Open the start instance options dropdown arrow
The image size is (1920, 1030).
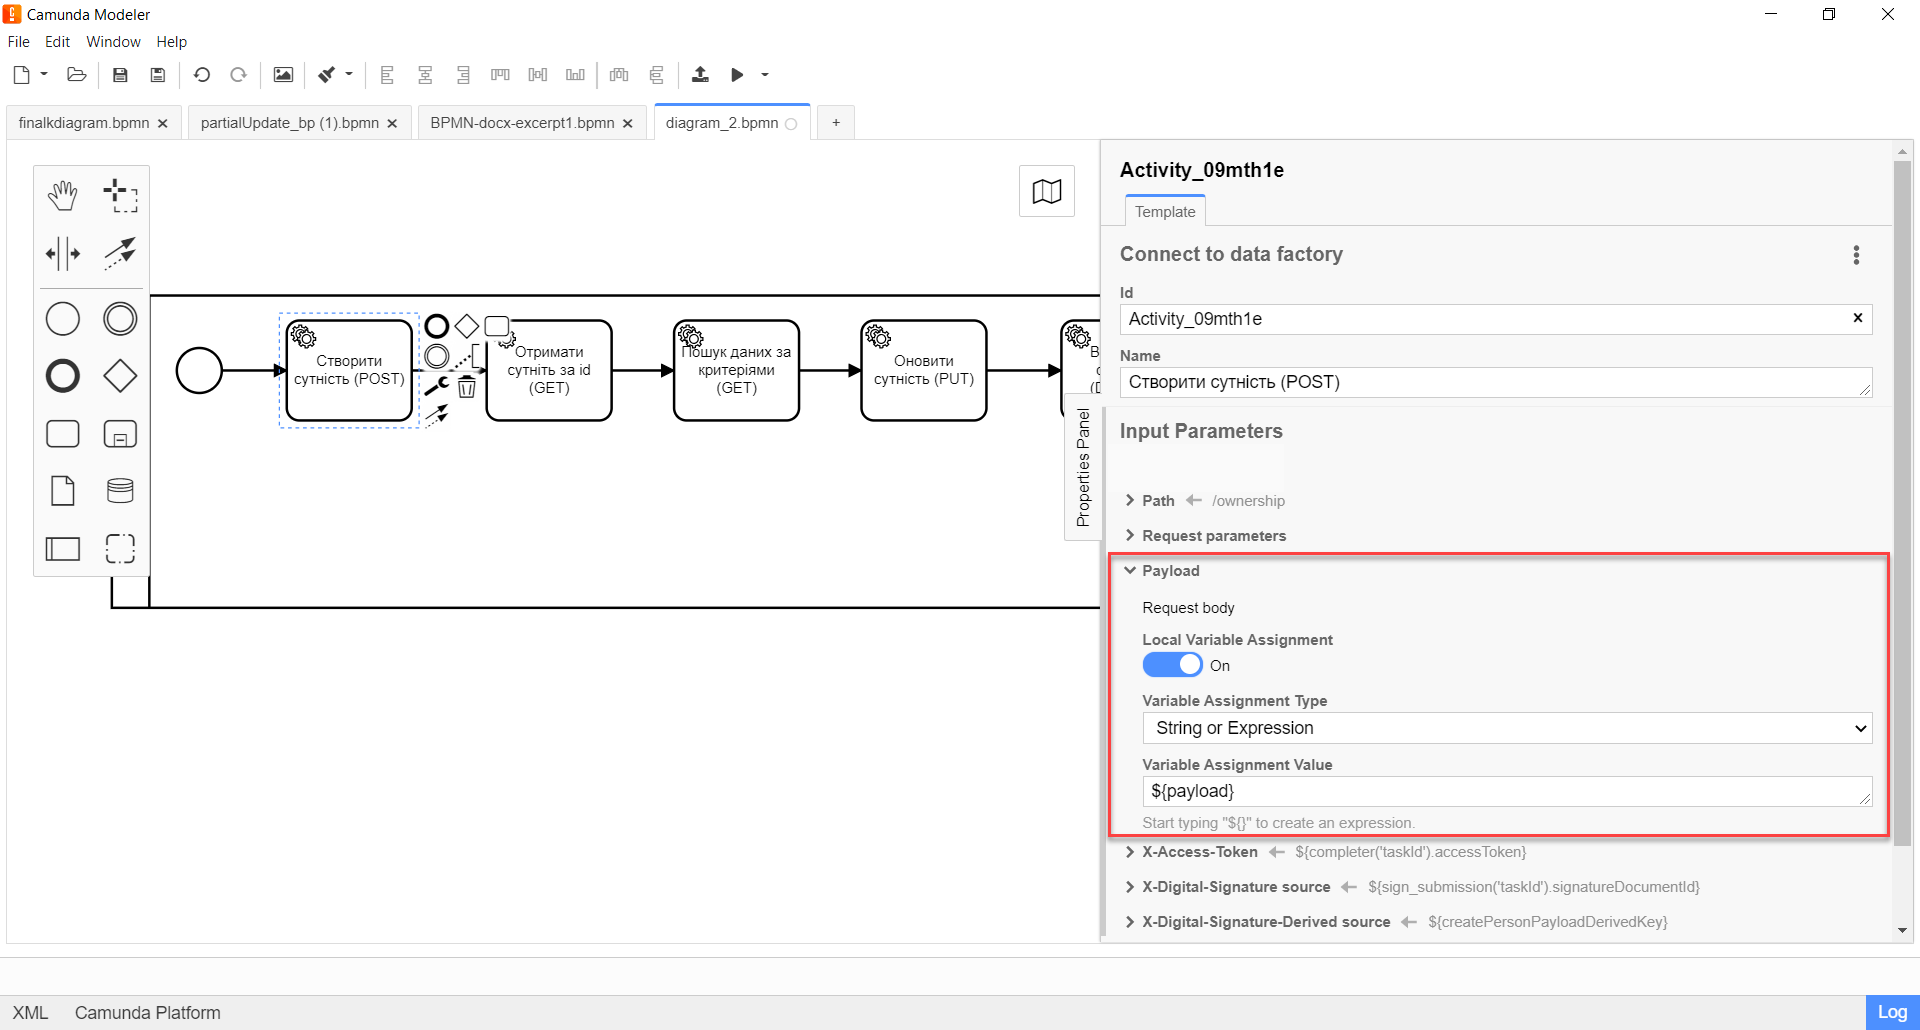tap(765, 75)
